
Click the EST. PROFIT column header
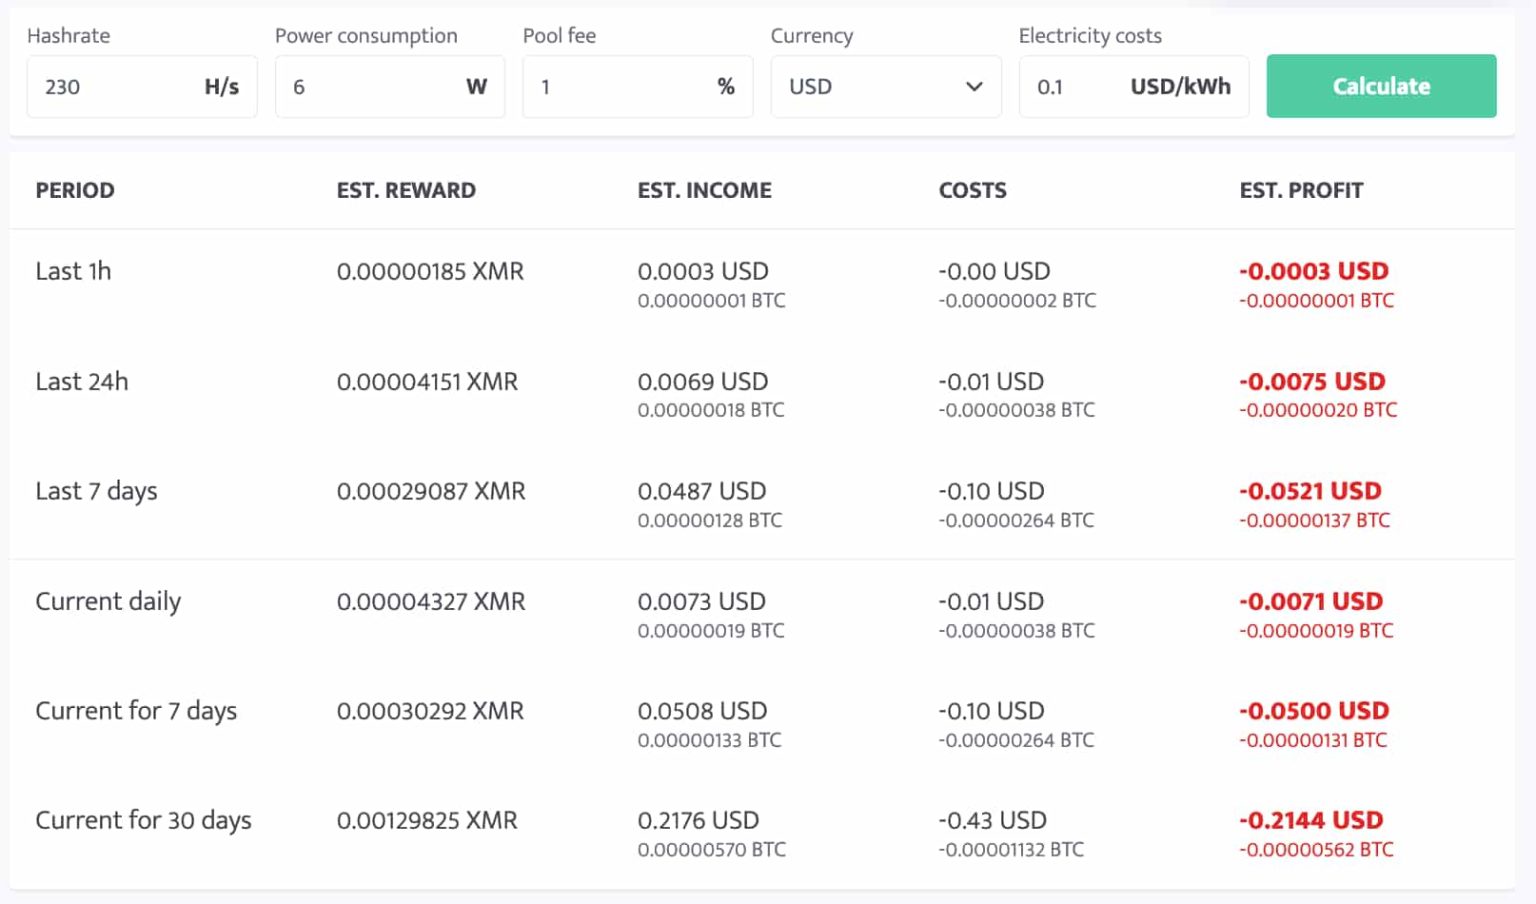1301,190
